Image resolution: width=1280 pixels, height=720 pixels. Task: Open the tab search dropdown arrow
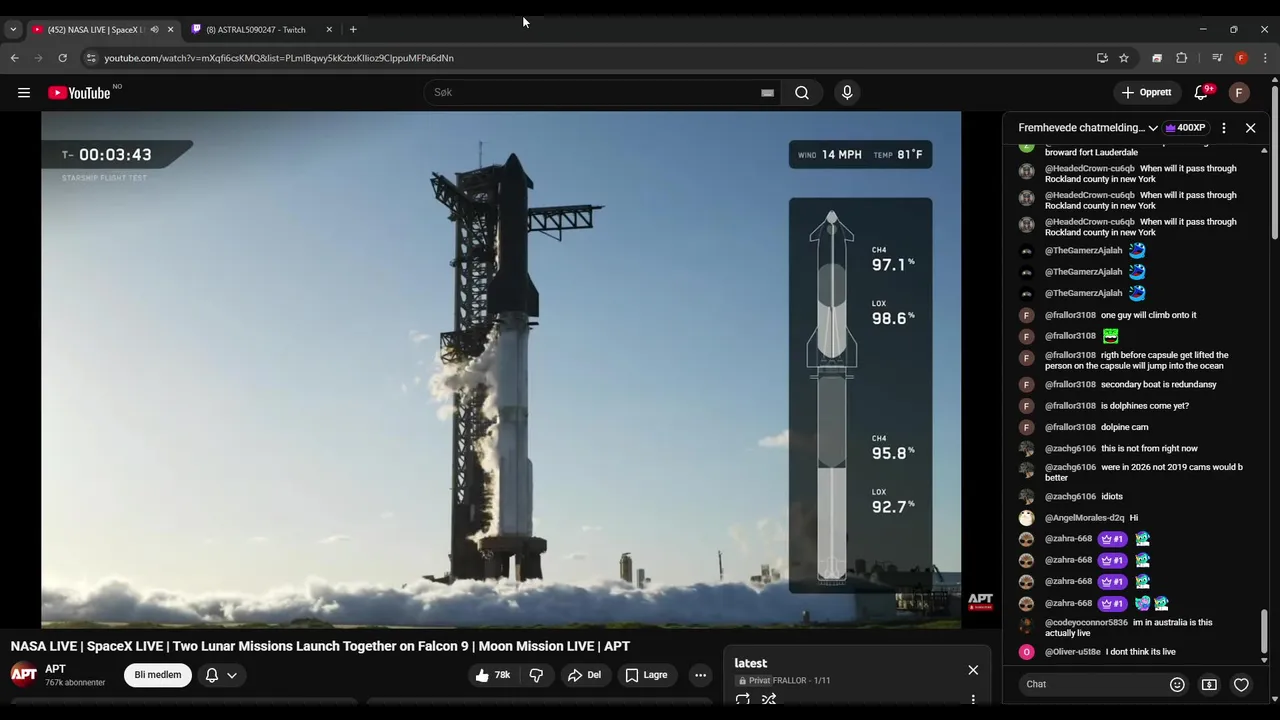click(13, 30)
